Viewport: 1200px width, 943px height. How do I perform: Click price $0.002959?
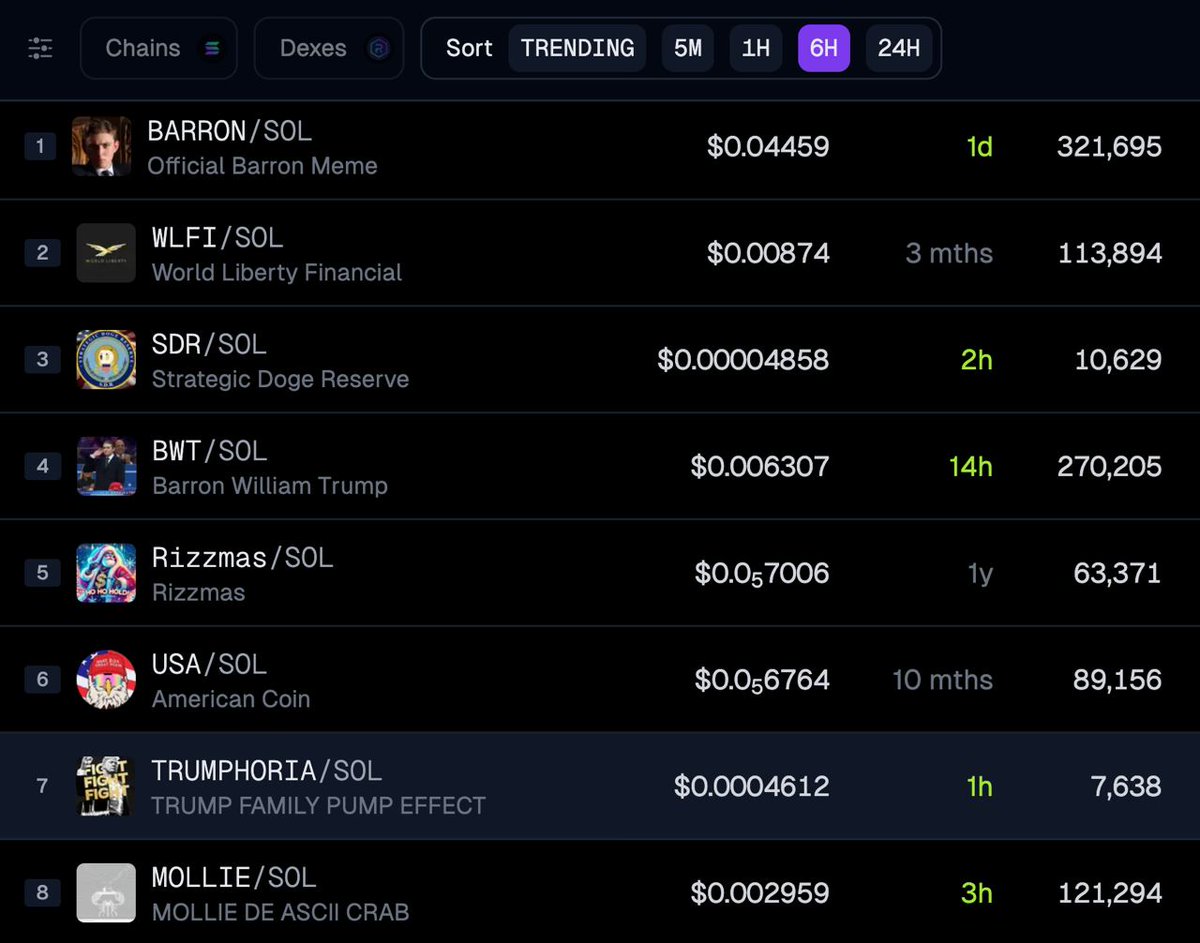[760, 893]
